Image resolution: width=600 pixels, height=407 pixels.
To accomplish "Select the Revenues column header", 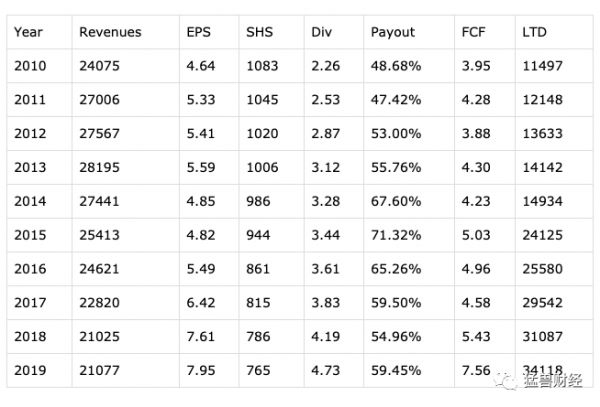I will [x=110, y=32].
